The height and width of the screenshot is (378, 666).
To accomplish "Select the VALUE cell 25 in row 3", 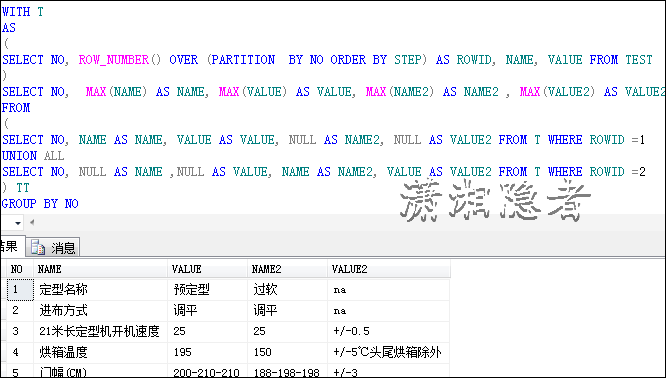I will coord(208,331).
